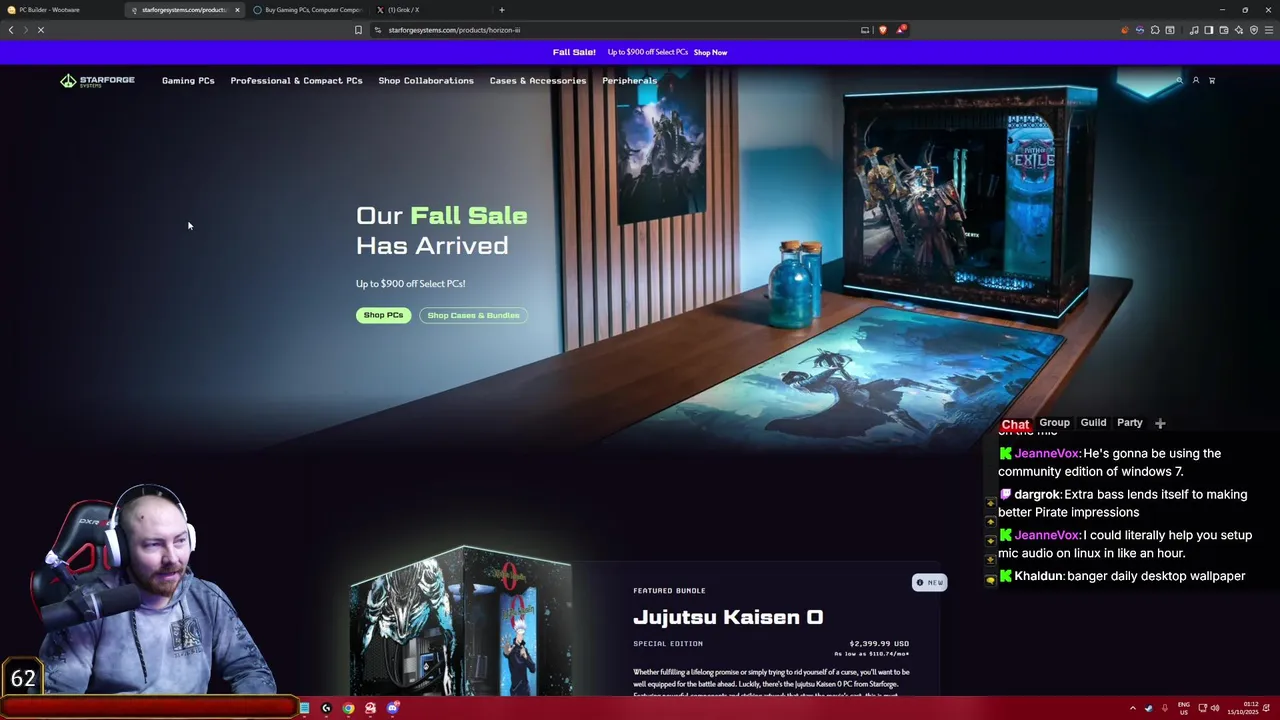The height and width of the screenshot is (720, 1280).
Task: Select the Group chat tab
Action: [1054, 423]
